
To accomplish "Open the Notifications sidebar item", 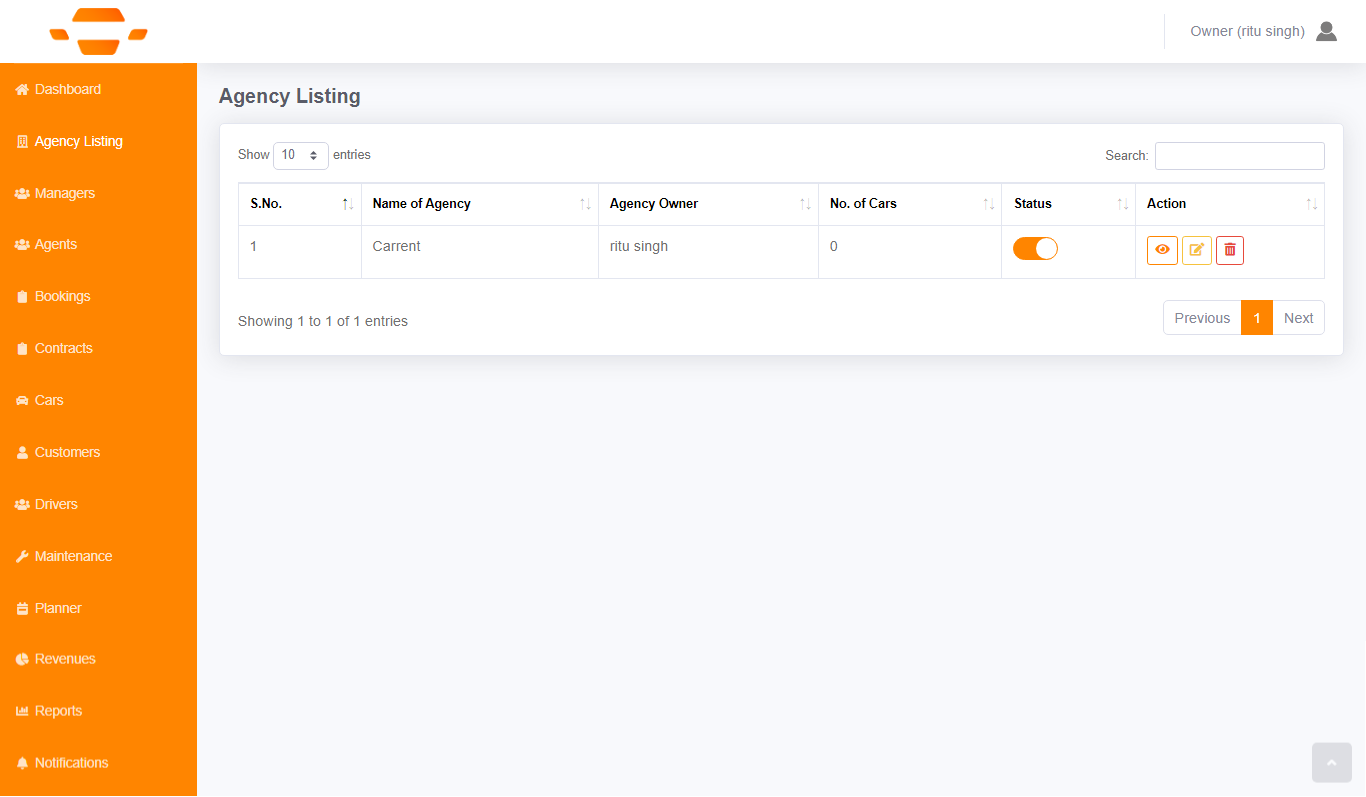I will (71, 763).
